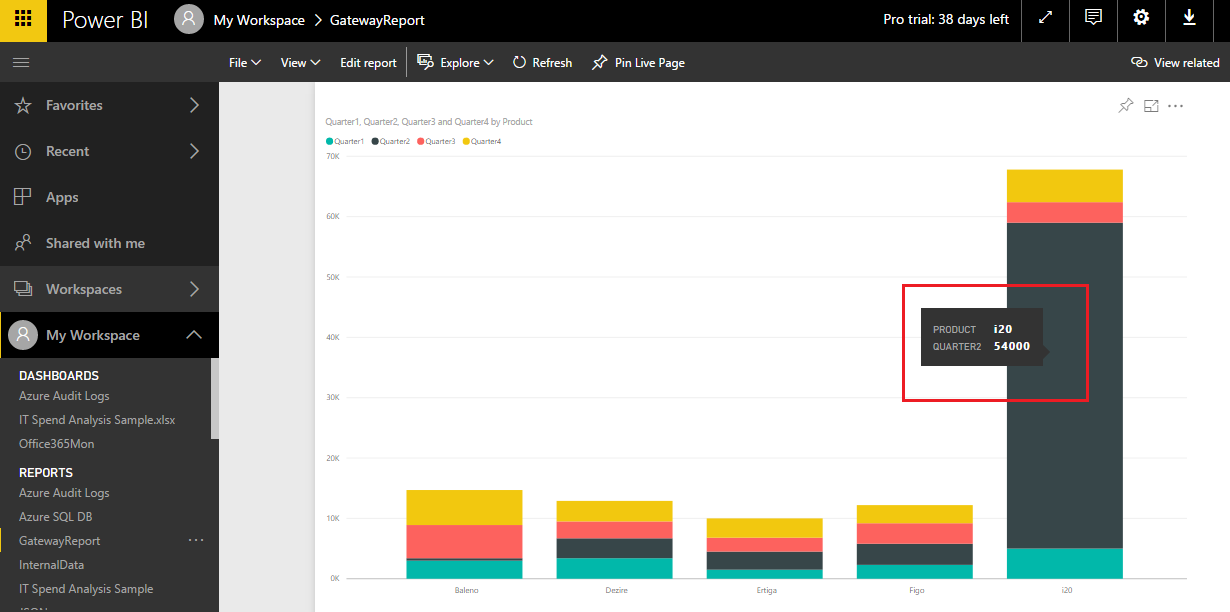Open chart in focus mode icon
Image resolution: width=1230 pixels, height=612 pixels.
point(1151,106)
